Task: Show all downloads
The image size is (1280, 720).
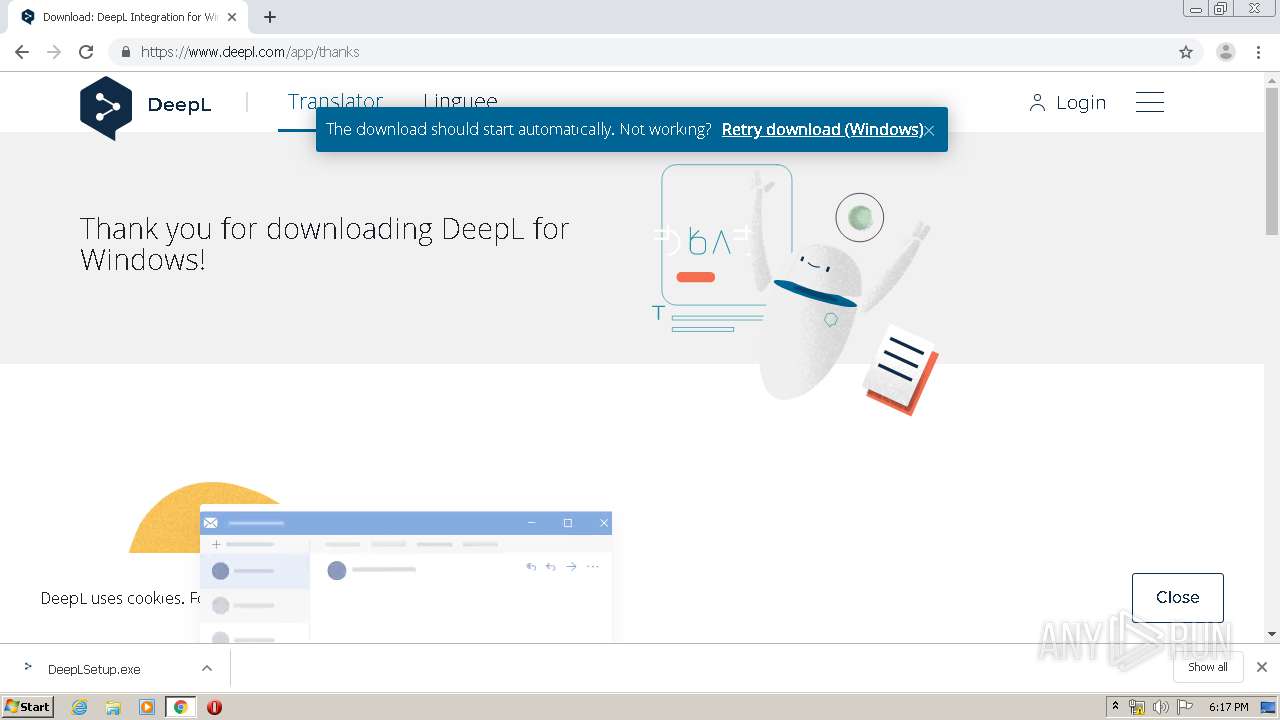Action: click(x=1208, y=667)
